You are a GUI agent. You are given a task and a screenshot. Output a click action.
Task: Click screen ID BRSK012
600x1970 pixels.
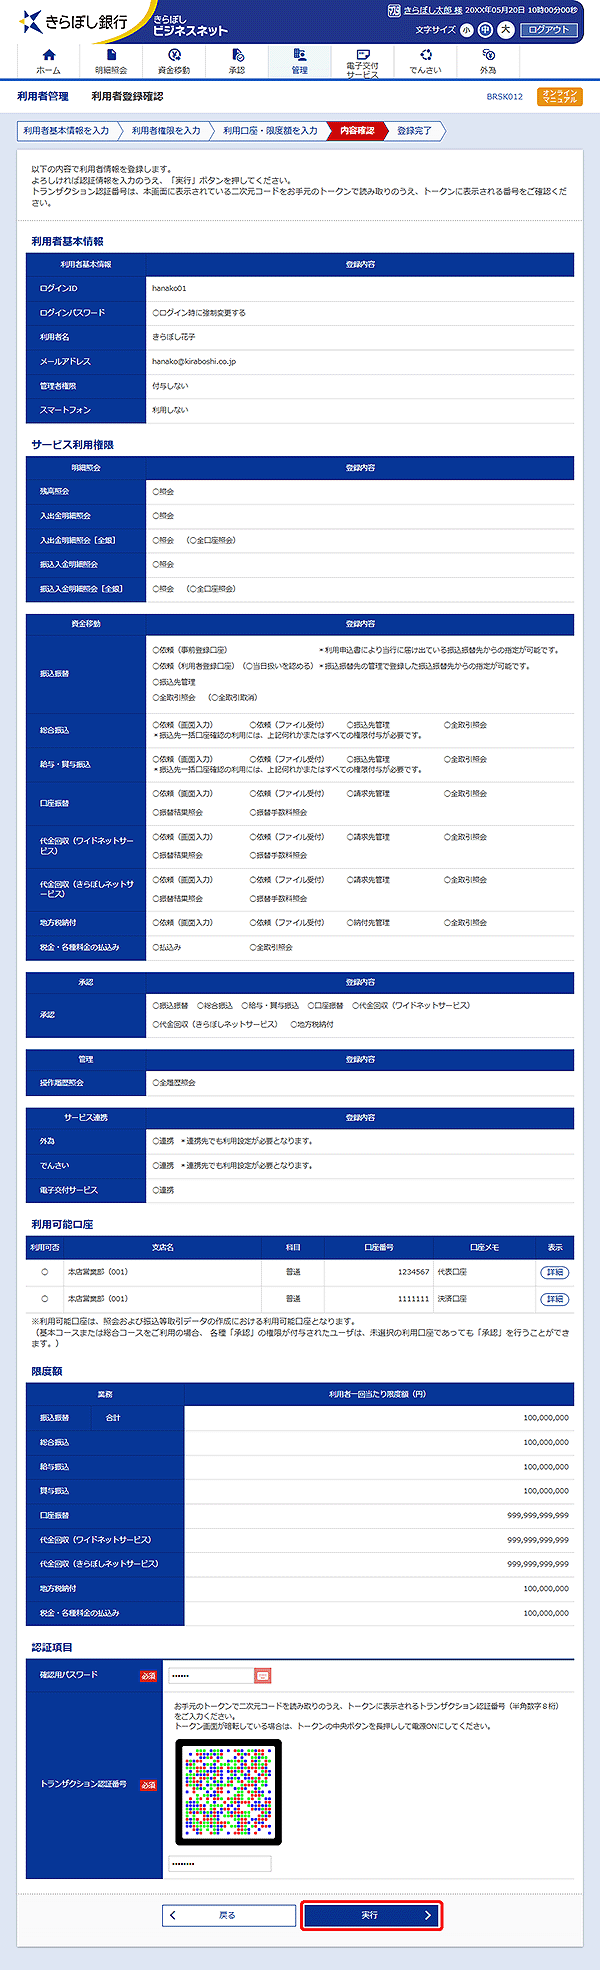[x=504, y=97]
